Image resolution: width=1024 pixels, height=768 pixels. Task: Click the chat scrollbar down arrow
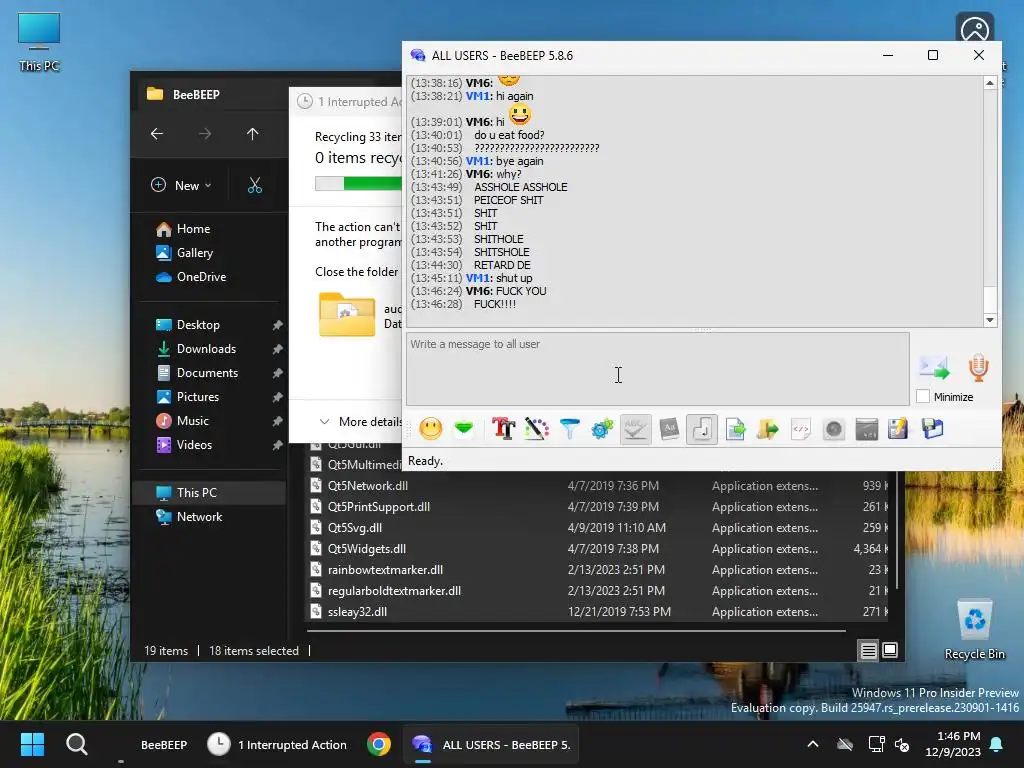coord(990,320)
